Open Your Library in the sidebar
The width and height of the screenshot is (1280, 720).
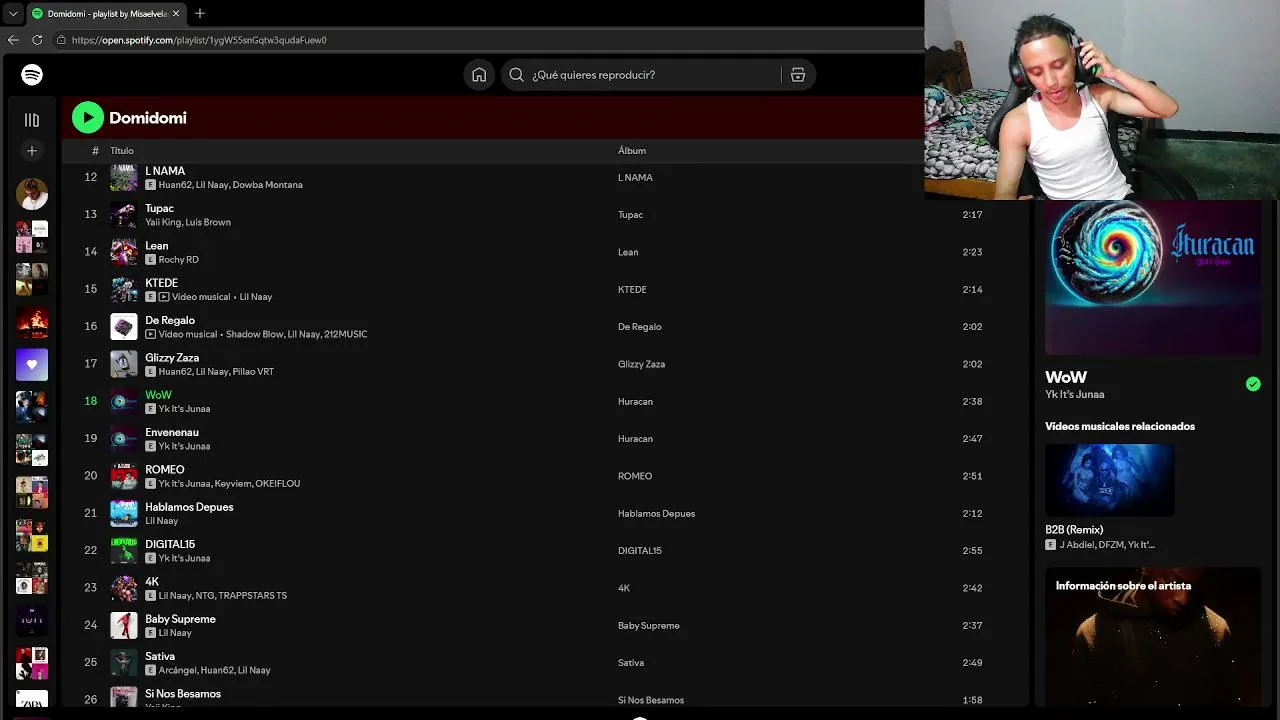32,120
